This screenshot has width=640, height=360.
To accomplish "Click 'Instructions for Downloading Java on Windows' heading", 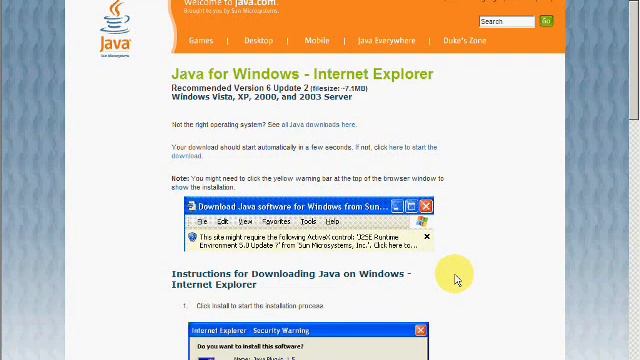I will pos(291,279).
